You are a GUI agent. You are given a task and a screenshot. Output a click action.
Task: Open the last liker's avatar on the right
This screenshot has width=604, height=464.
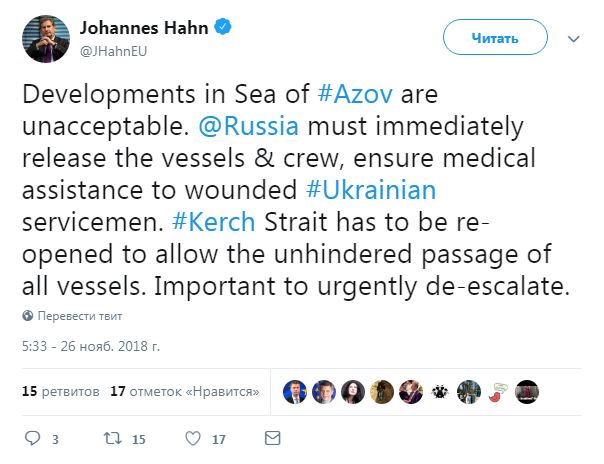click(527, 391)
